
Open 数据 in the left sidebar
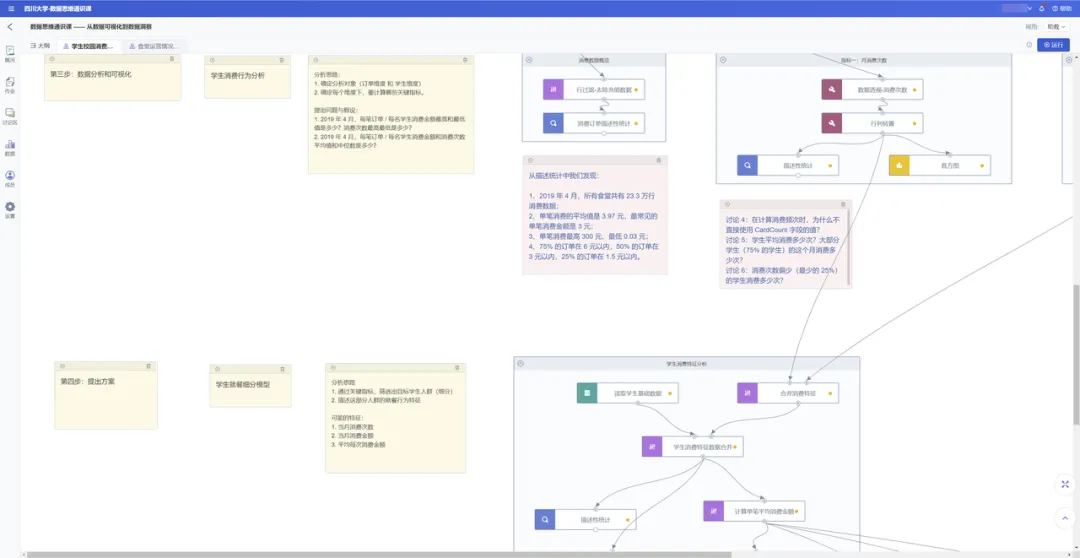10,147
